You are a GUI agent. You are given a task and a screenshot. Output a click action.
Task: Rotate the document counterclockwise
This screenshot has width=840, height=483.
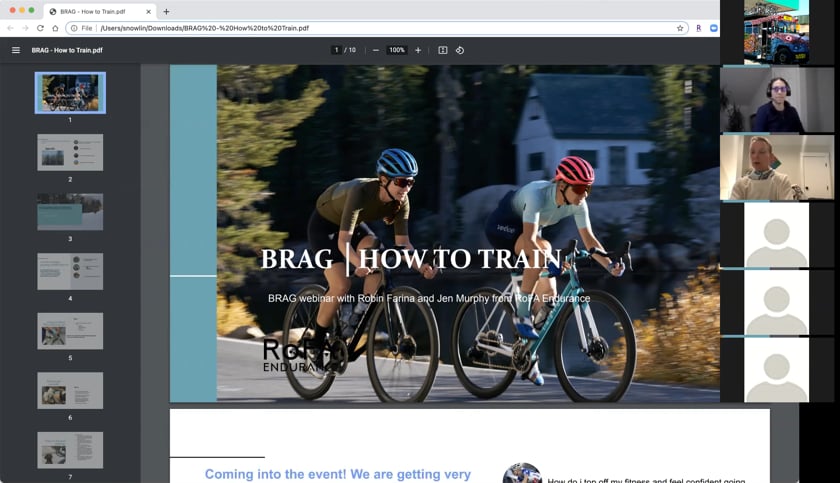tap(460, 50)
